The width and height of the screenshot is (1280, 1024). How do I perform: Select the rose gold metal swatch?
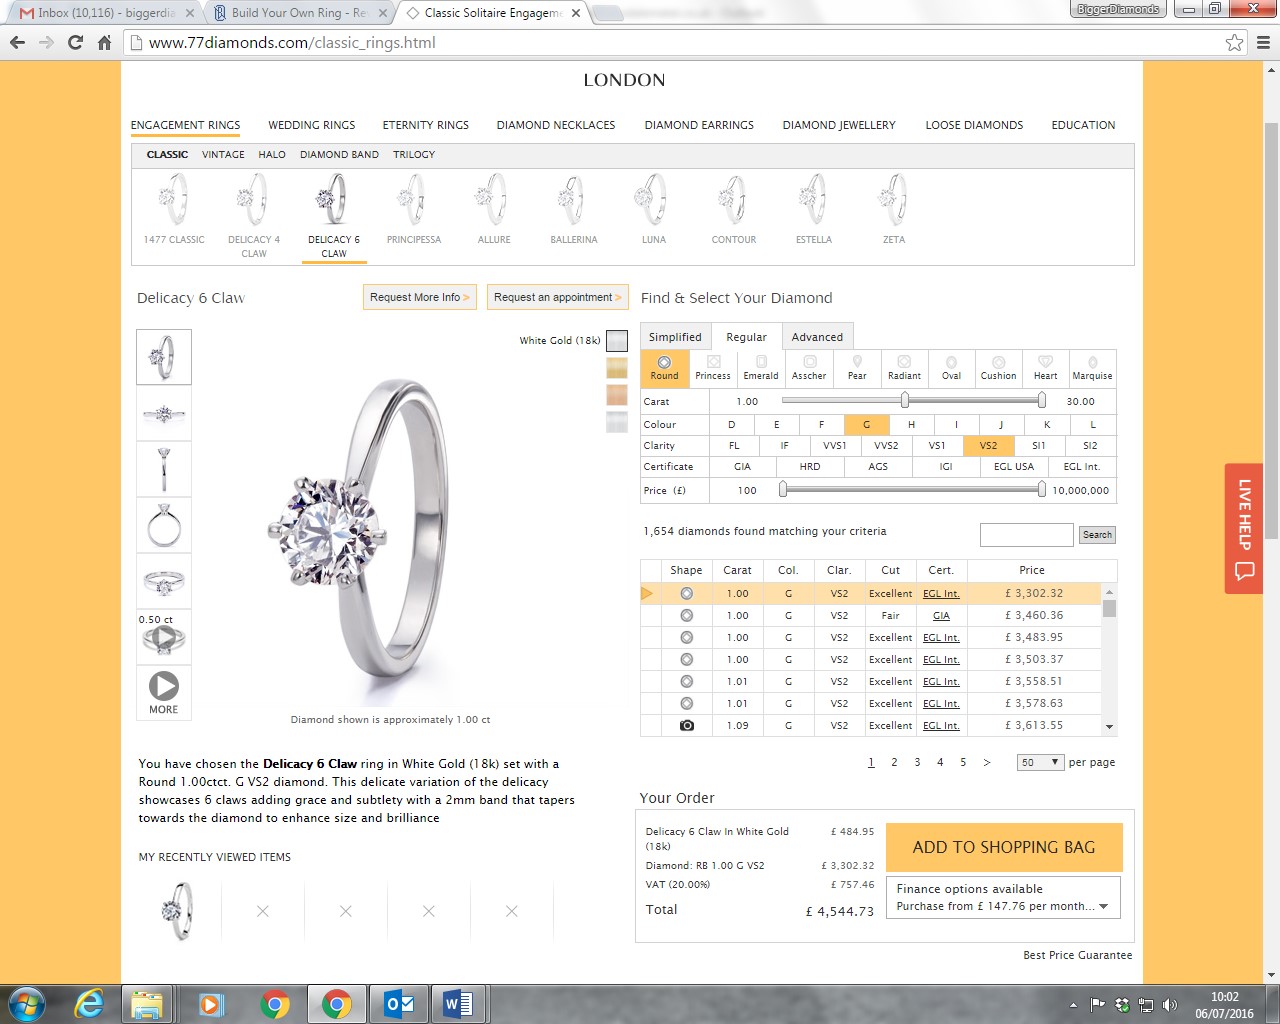click(x=617, y=395)
